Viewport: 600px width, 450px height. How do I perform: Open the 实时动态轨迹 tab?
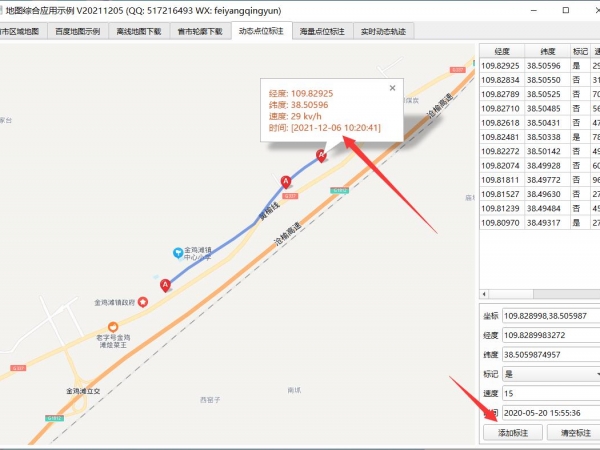[x=383, y=31]
